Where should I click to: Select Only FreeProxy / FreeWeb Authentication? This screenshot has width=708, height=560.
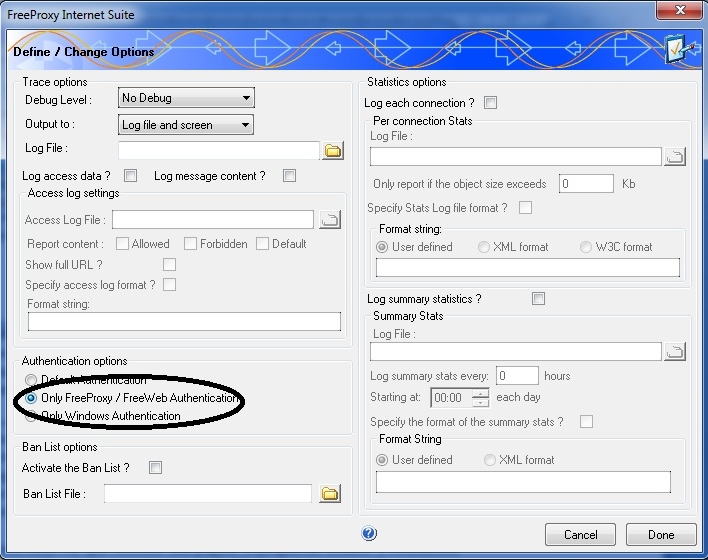(x=31, y=398)
